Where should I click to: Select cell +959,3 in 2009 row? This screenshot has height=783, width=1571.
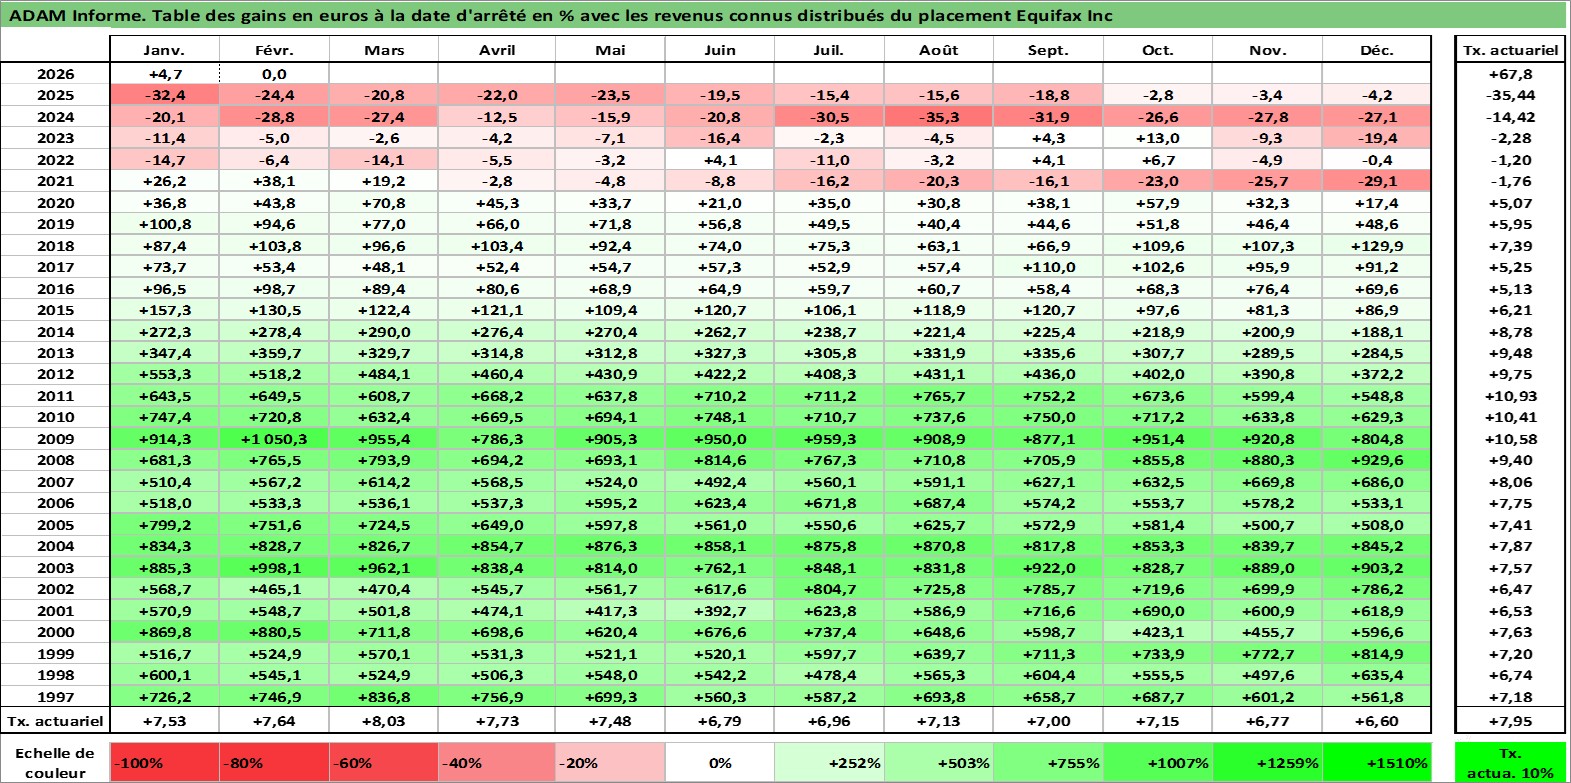tap(829, 439)
